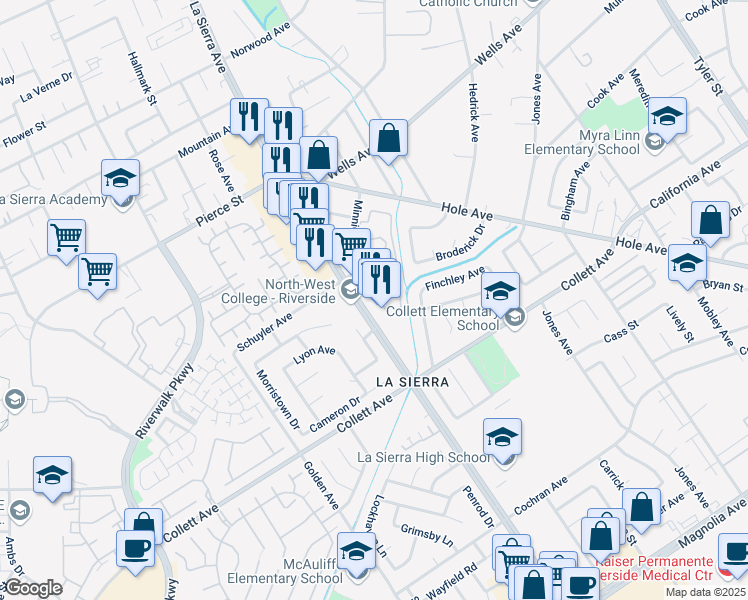The image size is (748, 600).
Task: Click the Penrod Dr street label
Action: (478, 507)
